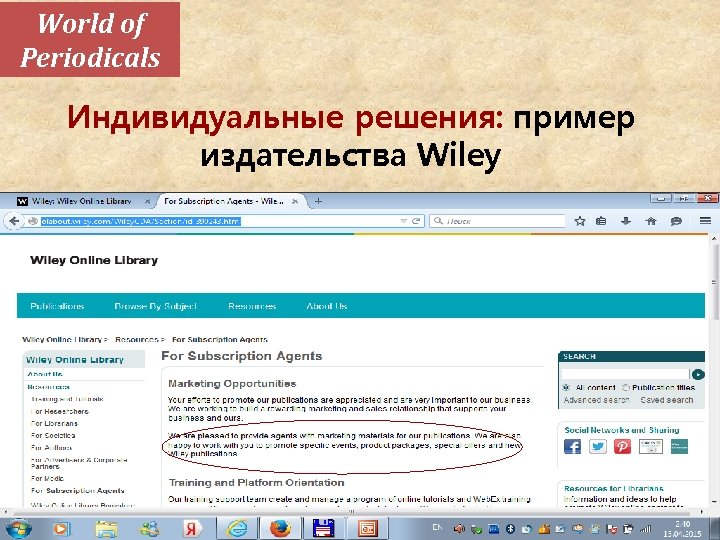Open Training and Tutorials in the sidebar
The width and height of the screenshot is (720, 540).
coord(67,399)
